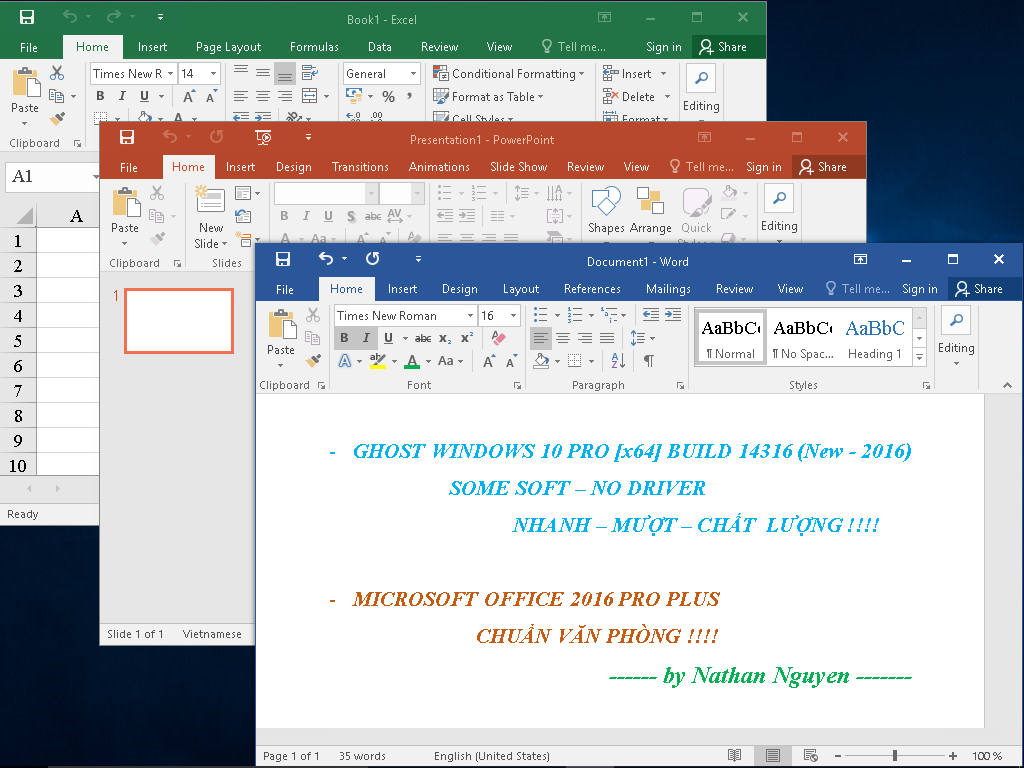Open the File menu in Word
Screen dimensions: 1024x768
[285, 289]
